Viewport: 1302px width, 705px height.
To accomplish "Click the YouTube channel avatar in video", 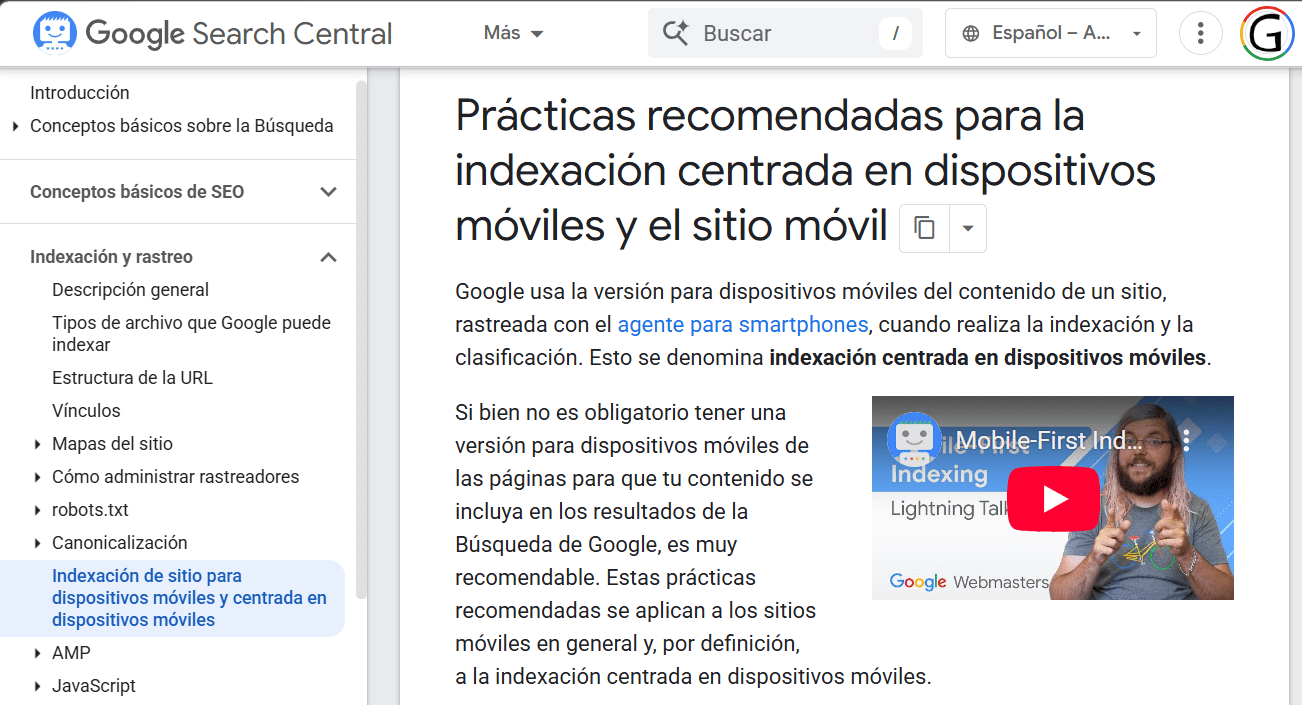I will [913, 439].
